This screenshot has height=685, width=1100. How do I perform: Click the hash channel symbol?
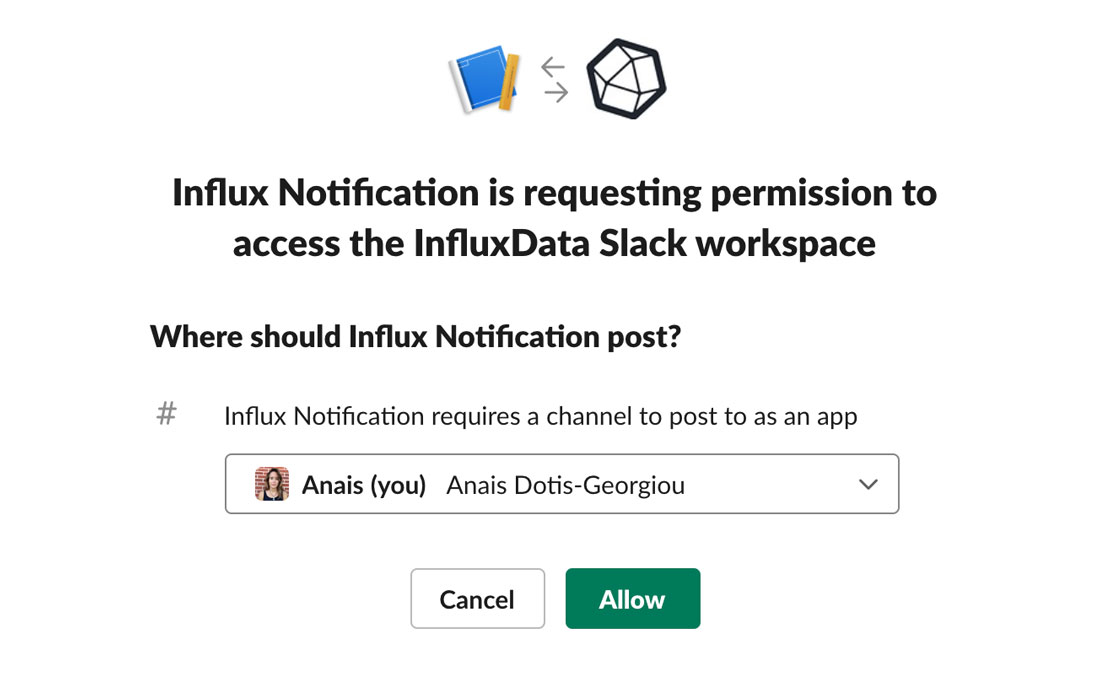tap(167, 414)
